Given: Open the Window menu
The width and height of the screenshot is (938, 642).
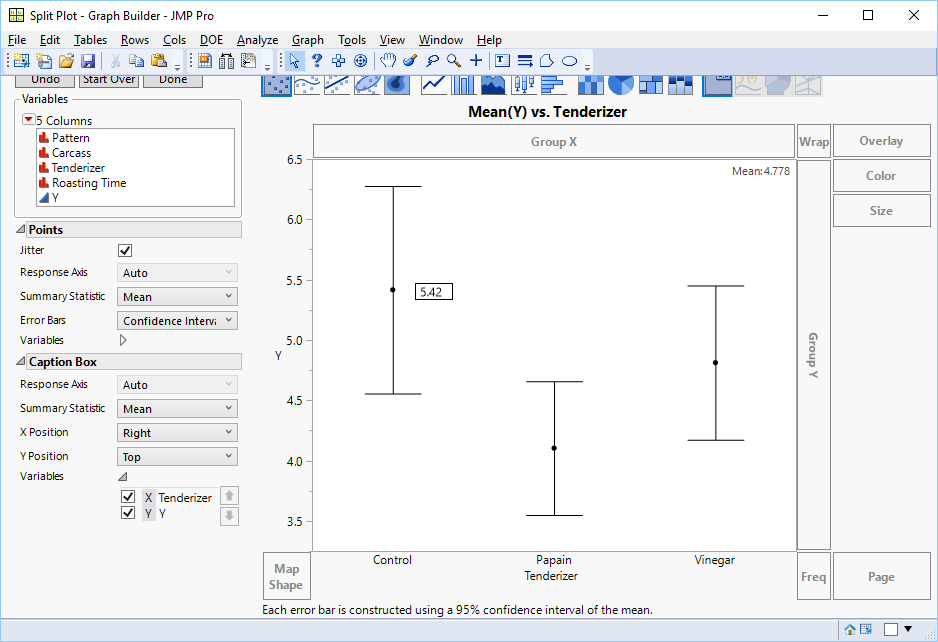Looking at the screenshot, I should click(x=440, y=39).
